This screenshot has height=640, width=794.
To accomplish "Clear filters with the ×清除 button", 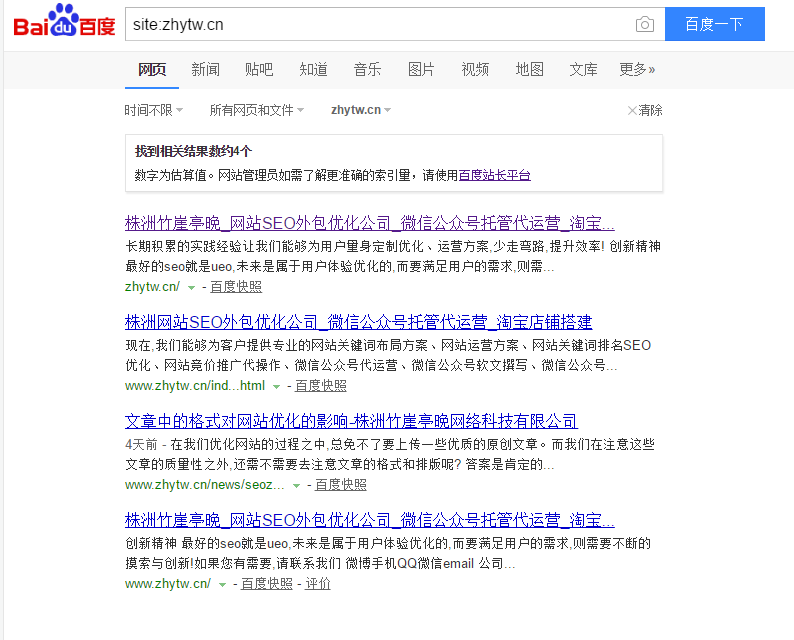I will tap(645, 110).
